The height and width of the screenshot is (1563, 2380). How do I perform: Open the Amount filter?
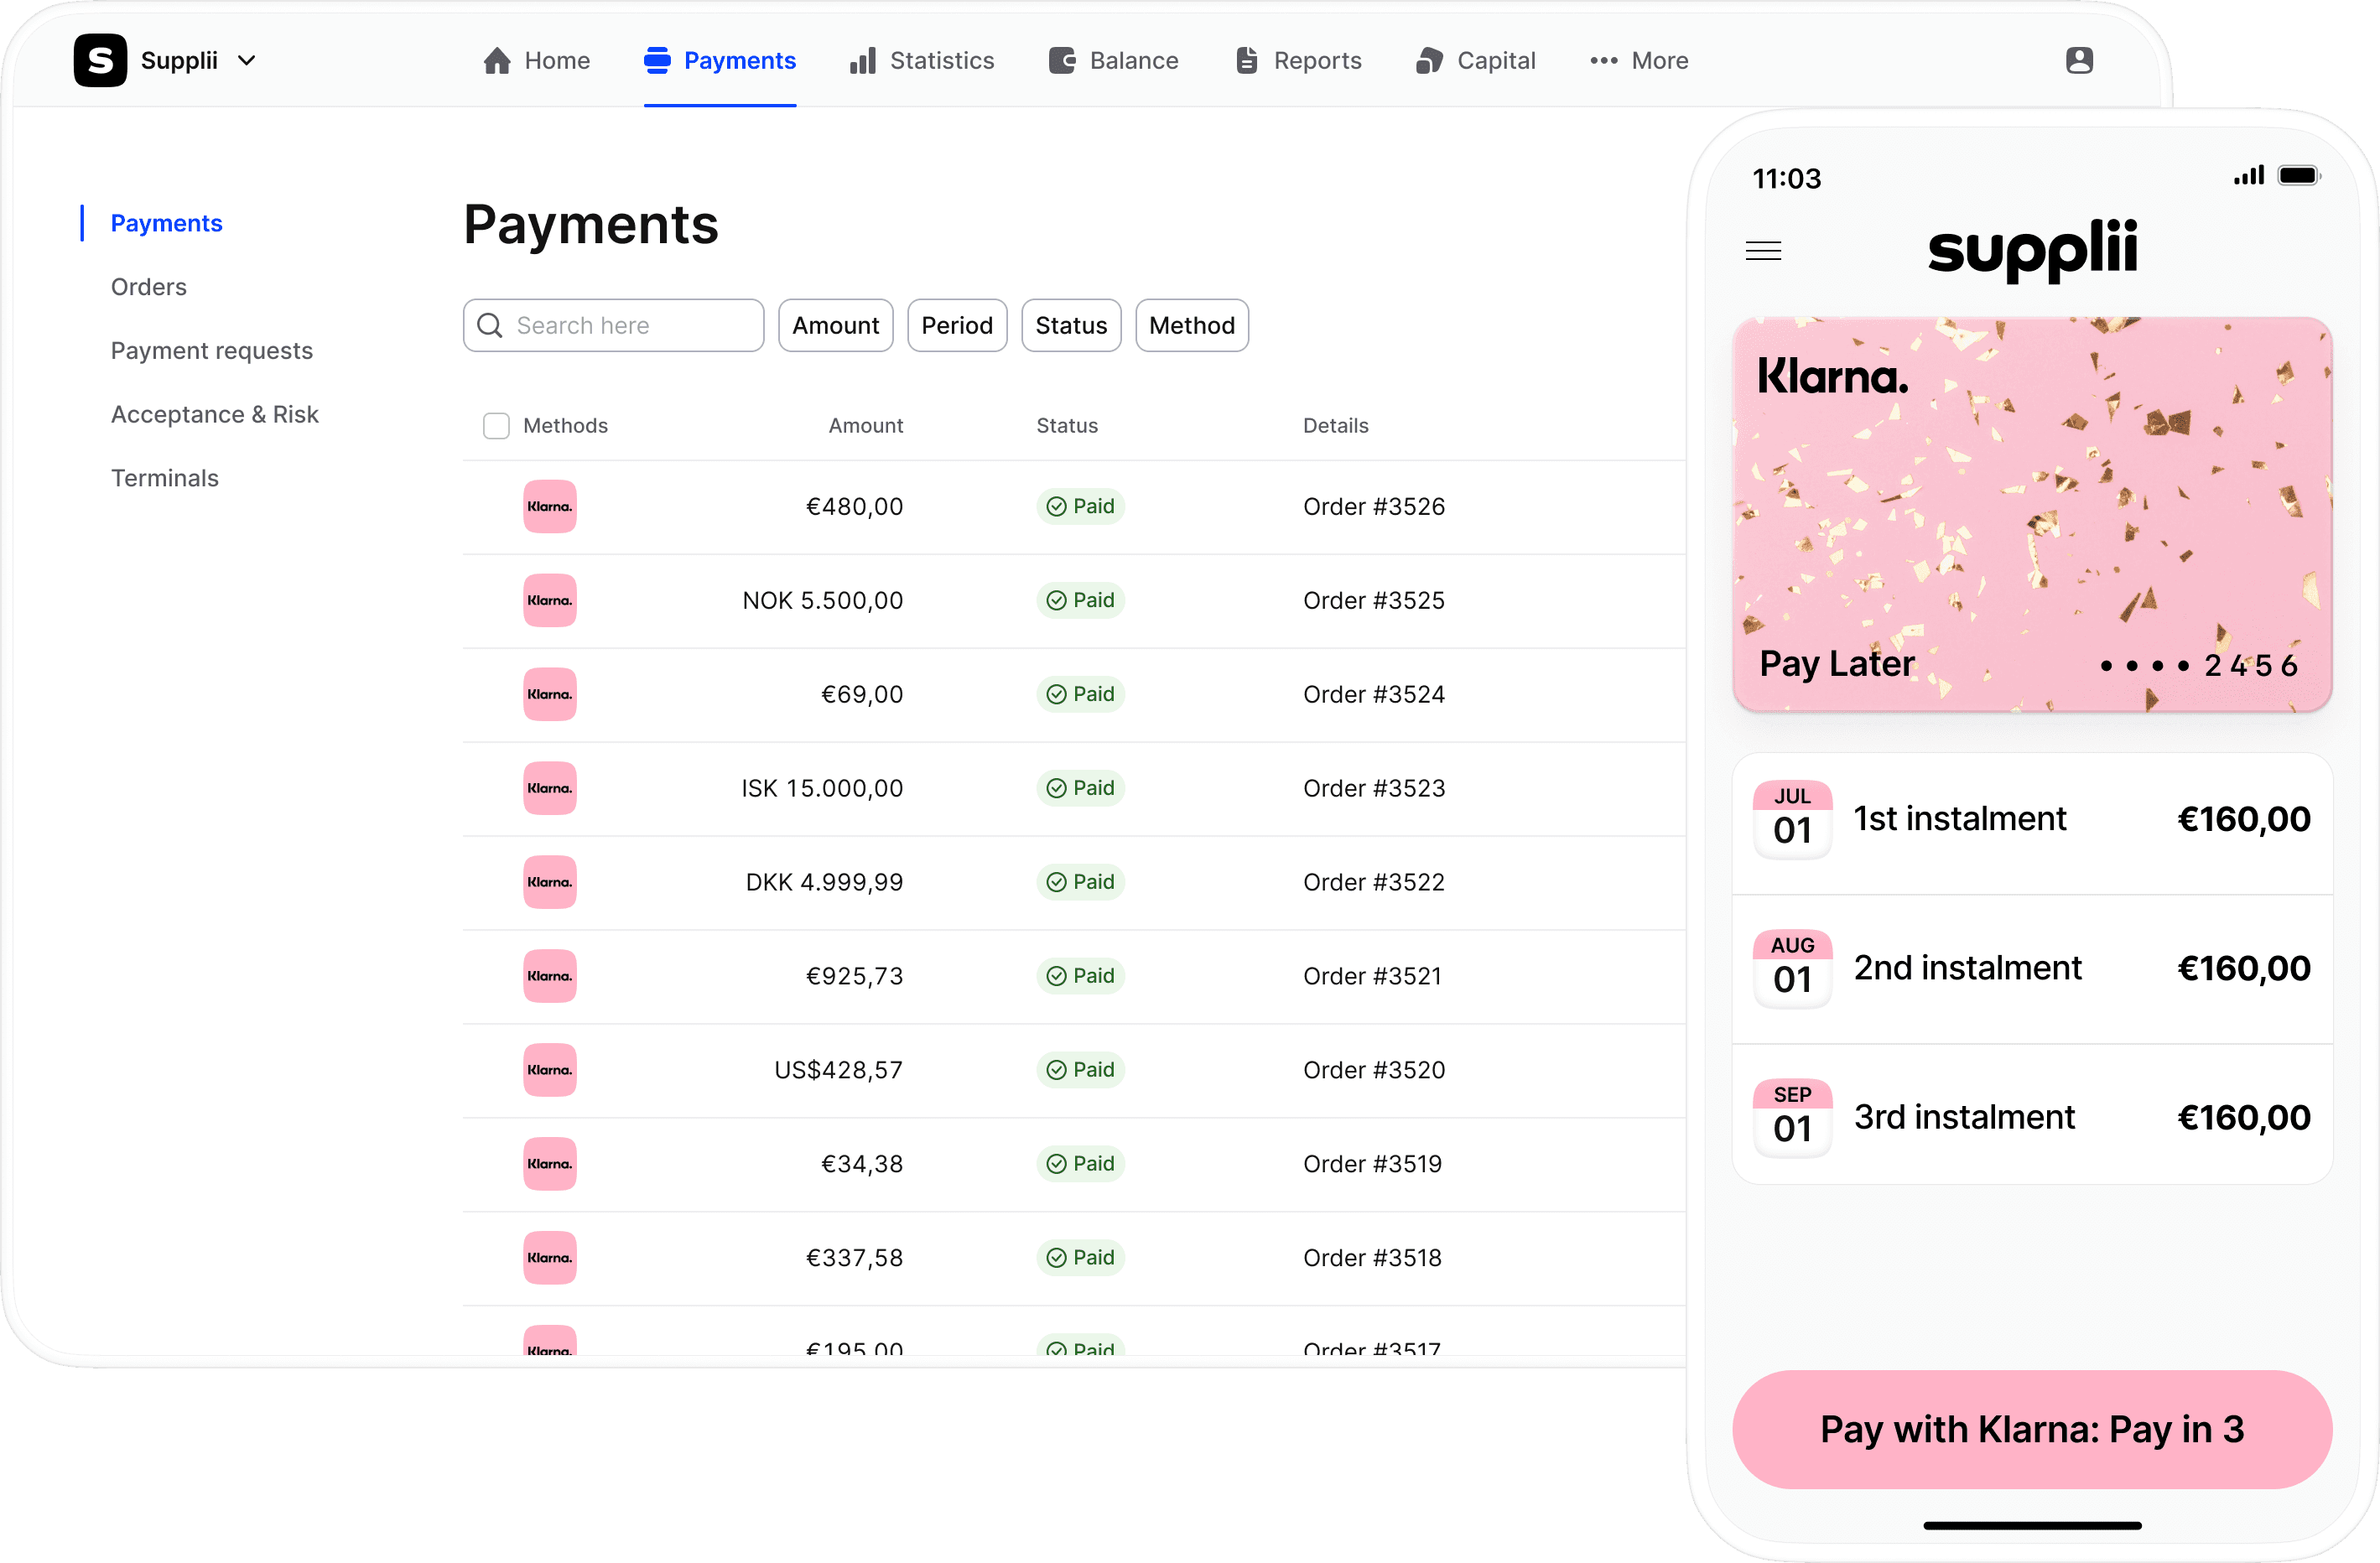coord(836,325)
